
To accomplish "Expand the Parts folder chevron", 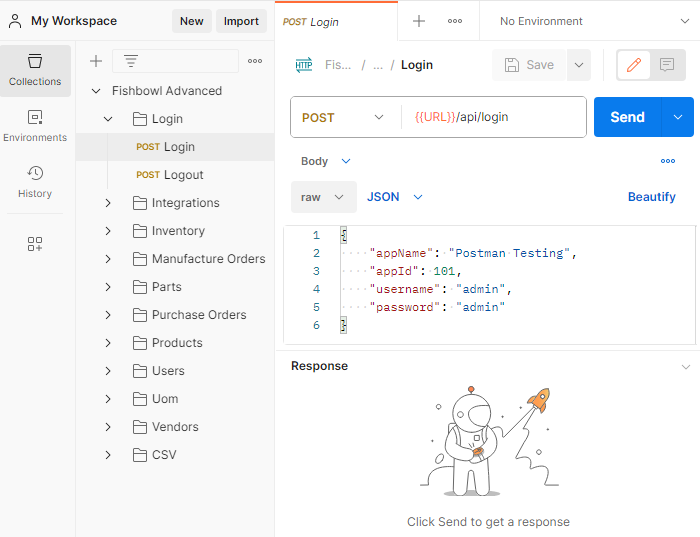I will tap(108, 287).
